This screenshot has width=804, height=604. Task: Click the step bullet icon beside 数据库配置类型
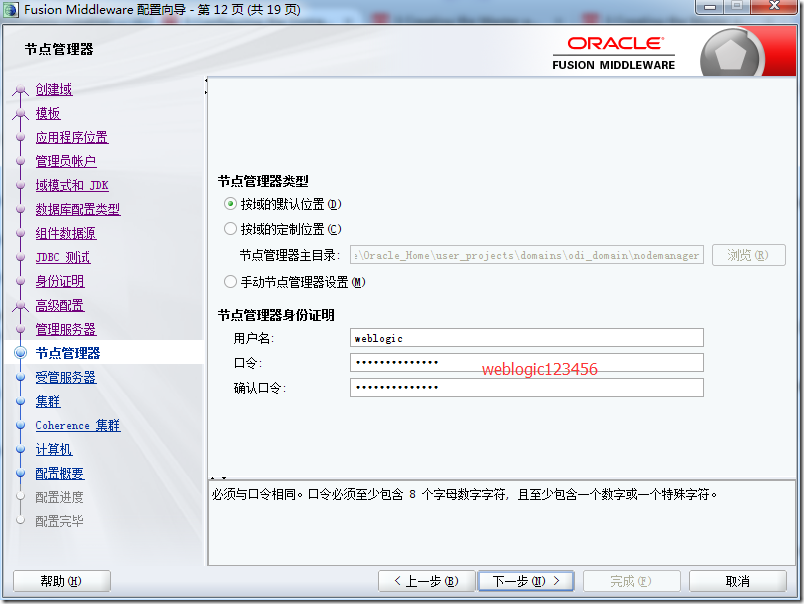pos(21,209)
